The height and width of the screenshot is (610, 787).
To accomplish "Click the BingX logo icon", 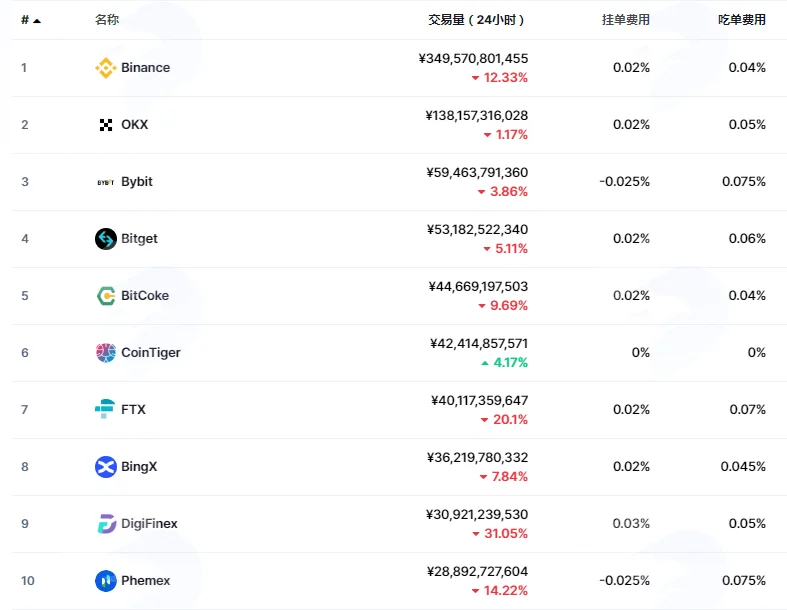I will pyautogui.click(x=105, y=467).
